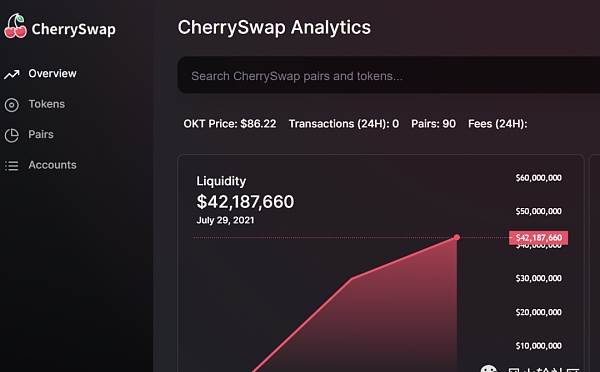Click the pink $42,187,660 axis price label
The width and height of the screenshot is (600, 372).
pyautogui.click(x=538, y=238)
